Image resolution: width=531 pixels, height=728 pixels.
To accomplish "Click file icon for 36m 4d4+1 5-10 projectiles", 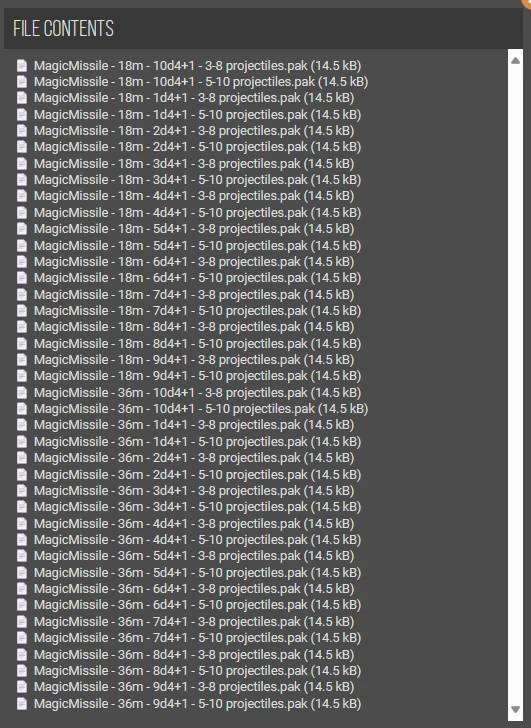I will tap(22, 540).
